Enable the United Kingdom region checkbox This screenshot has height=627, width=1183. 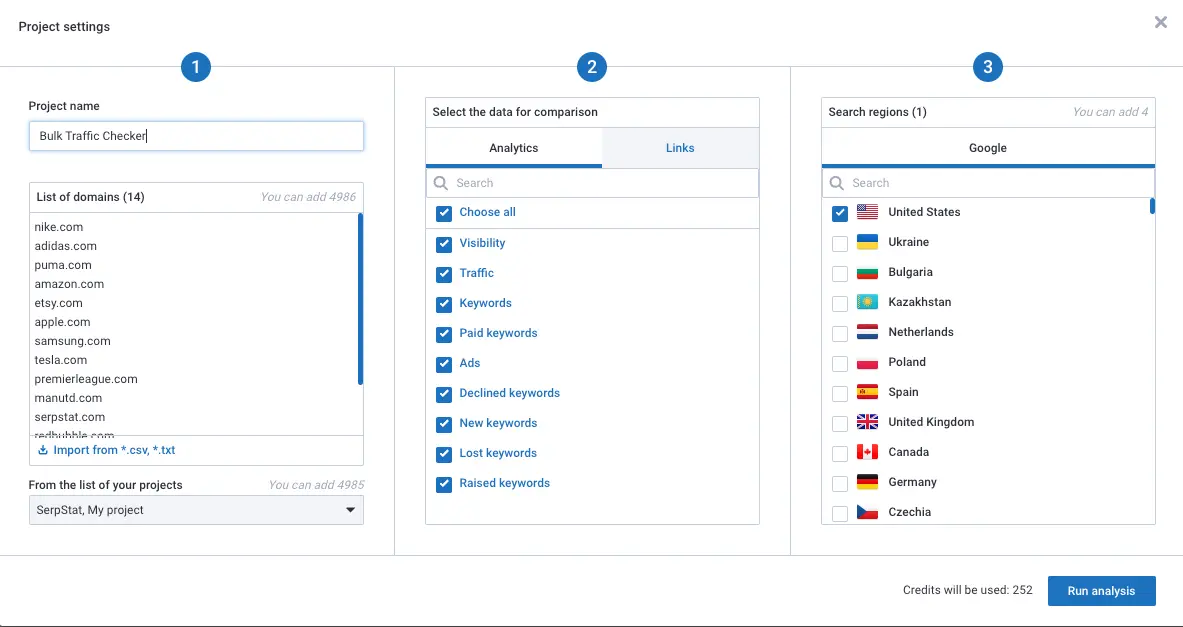[840, 423]
